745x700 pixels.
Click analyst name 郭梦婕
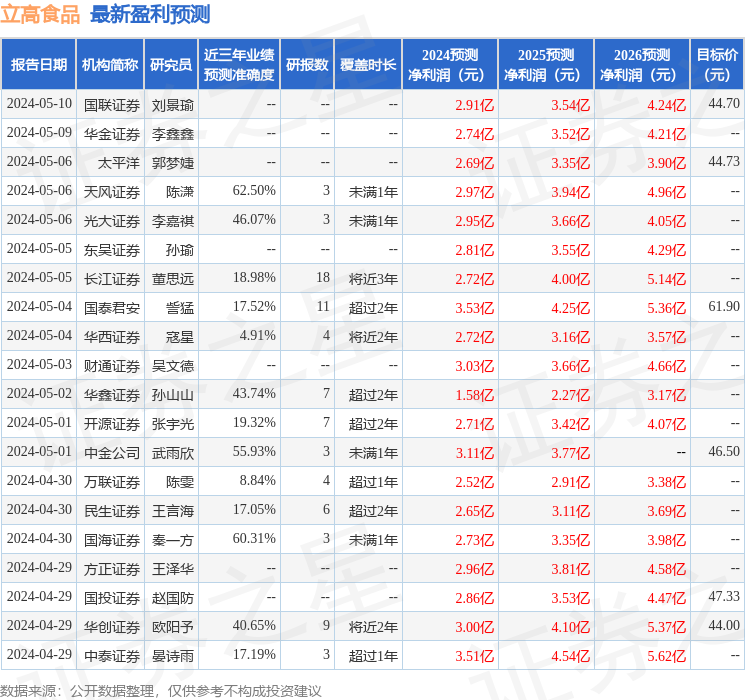[x=173, y=163]
